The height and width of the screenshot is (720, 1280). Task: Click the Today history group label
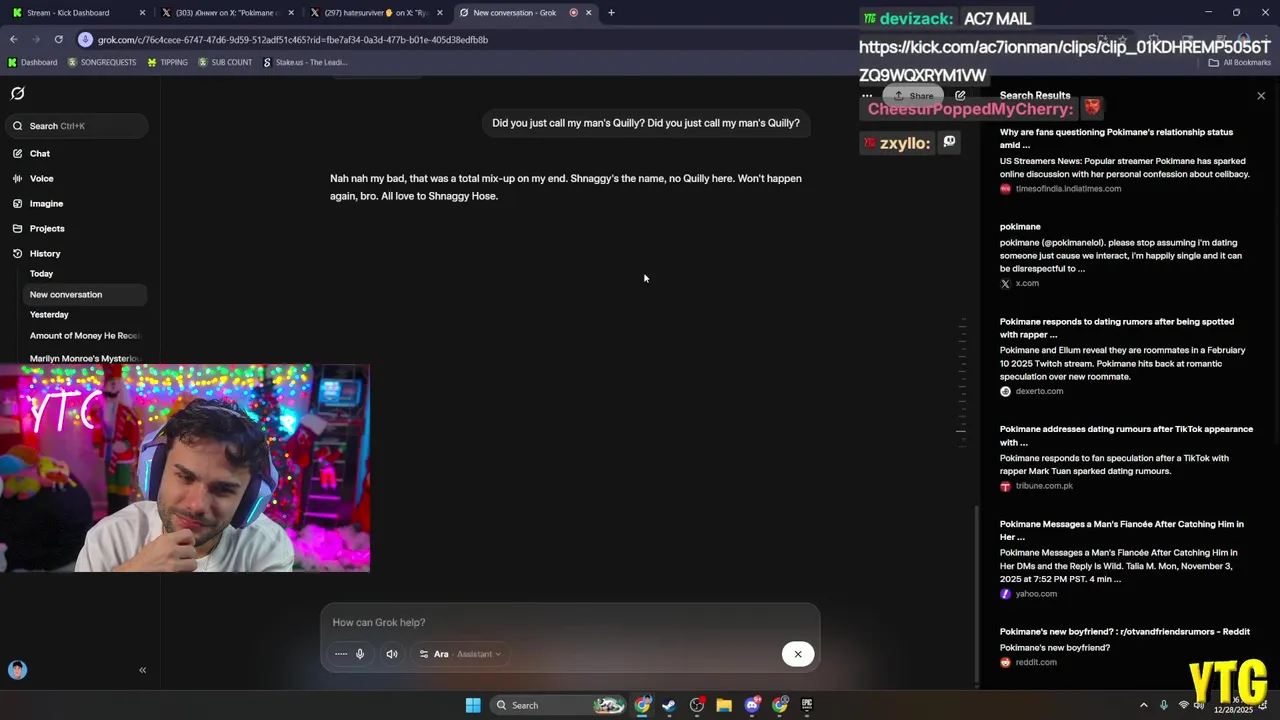point(41,274)
